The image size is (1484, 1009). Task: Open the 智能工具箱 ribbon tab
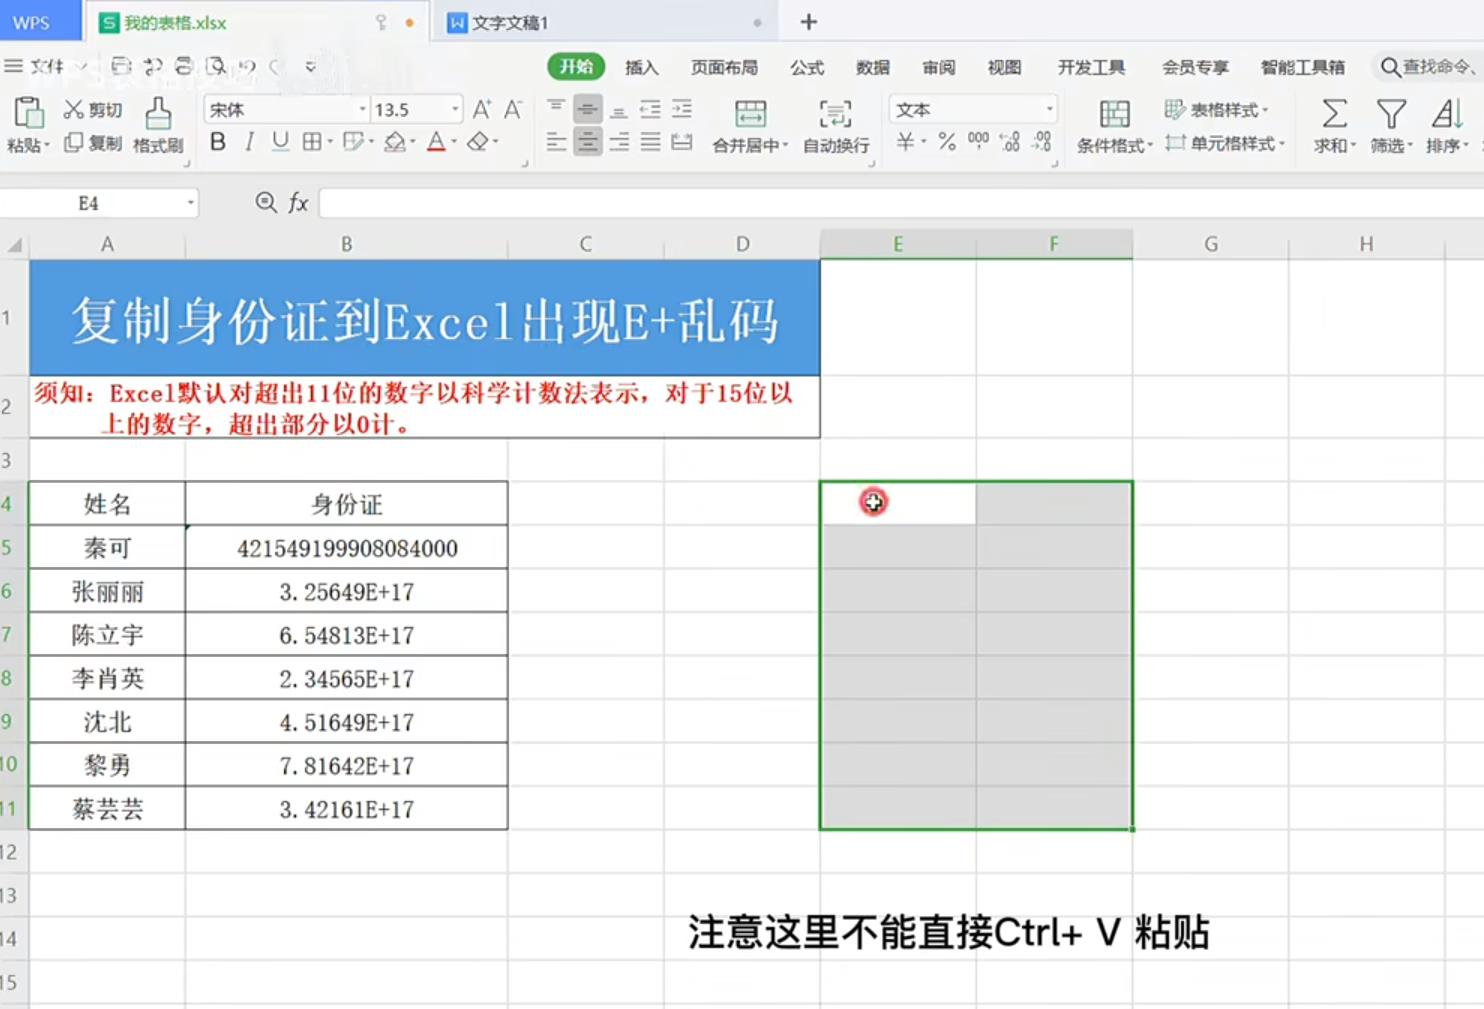(x=1302, y=67)
